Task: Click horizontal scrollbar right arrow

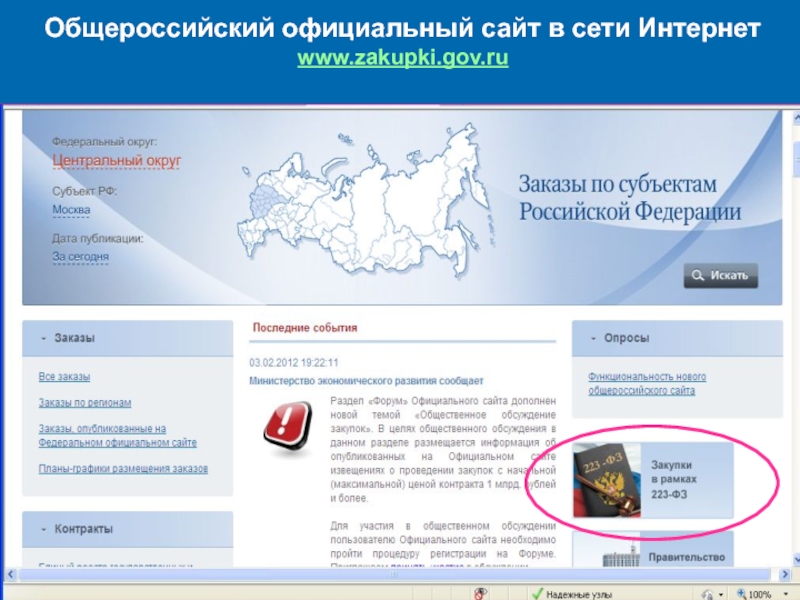Action: [785, 574]
